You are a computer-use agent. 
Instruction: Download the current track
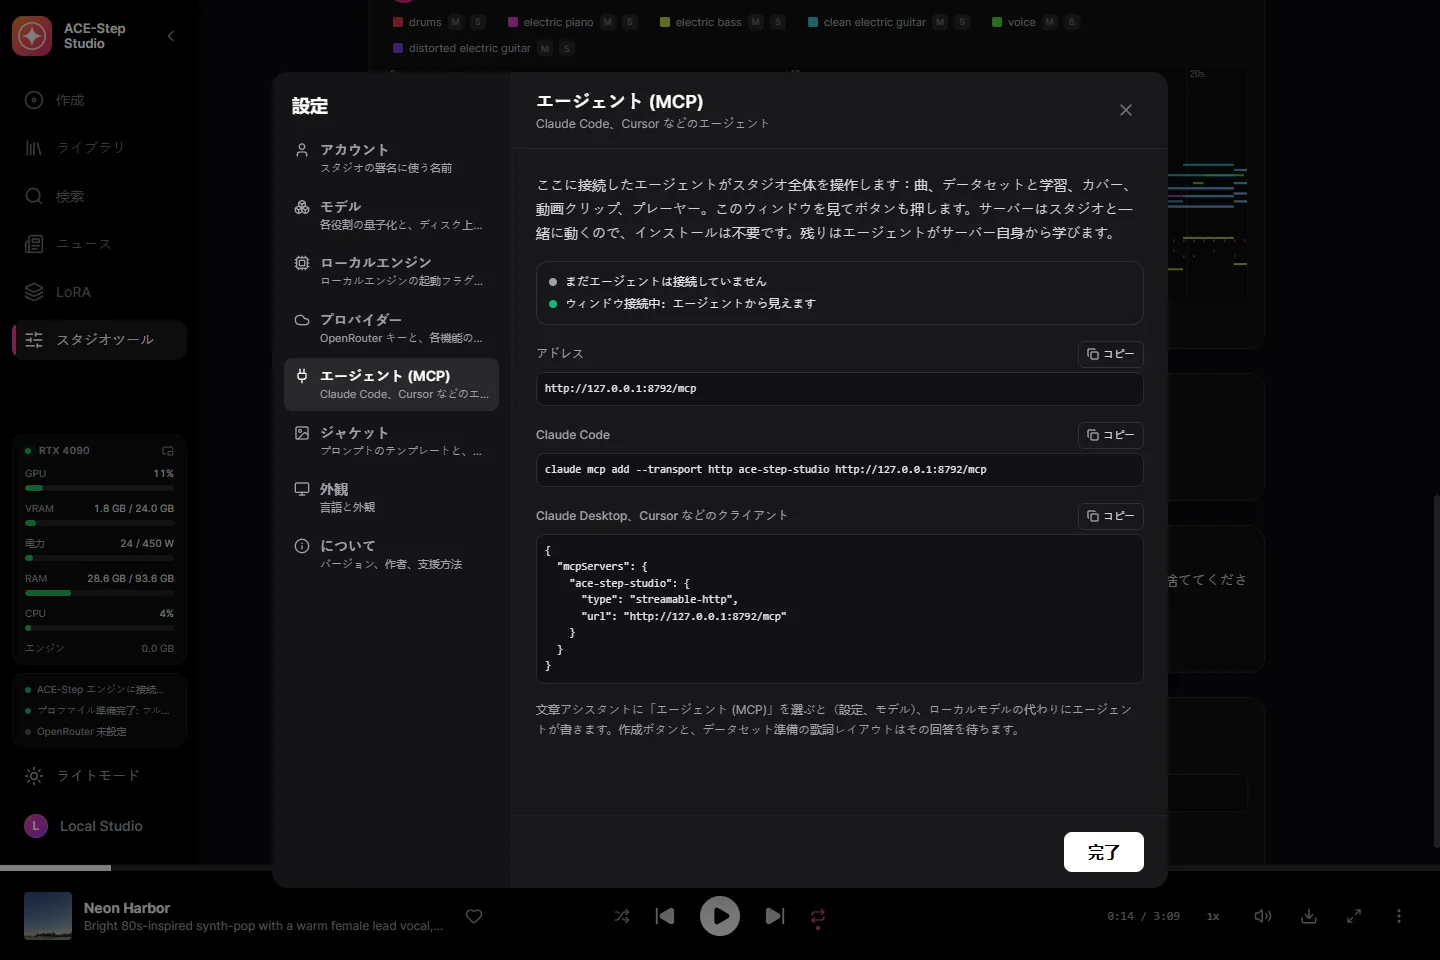point(1309,916)
